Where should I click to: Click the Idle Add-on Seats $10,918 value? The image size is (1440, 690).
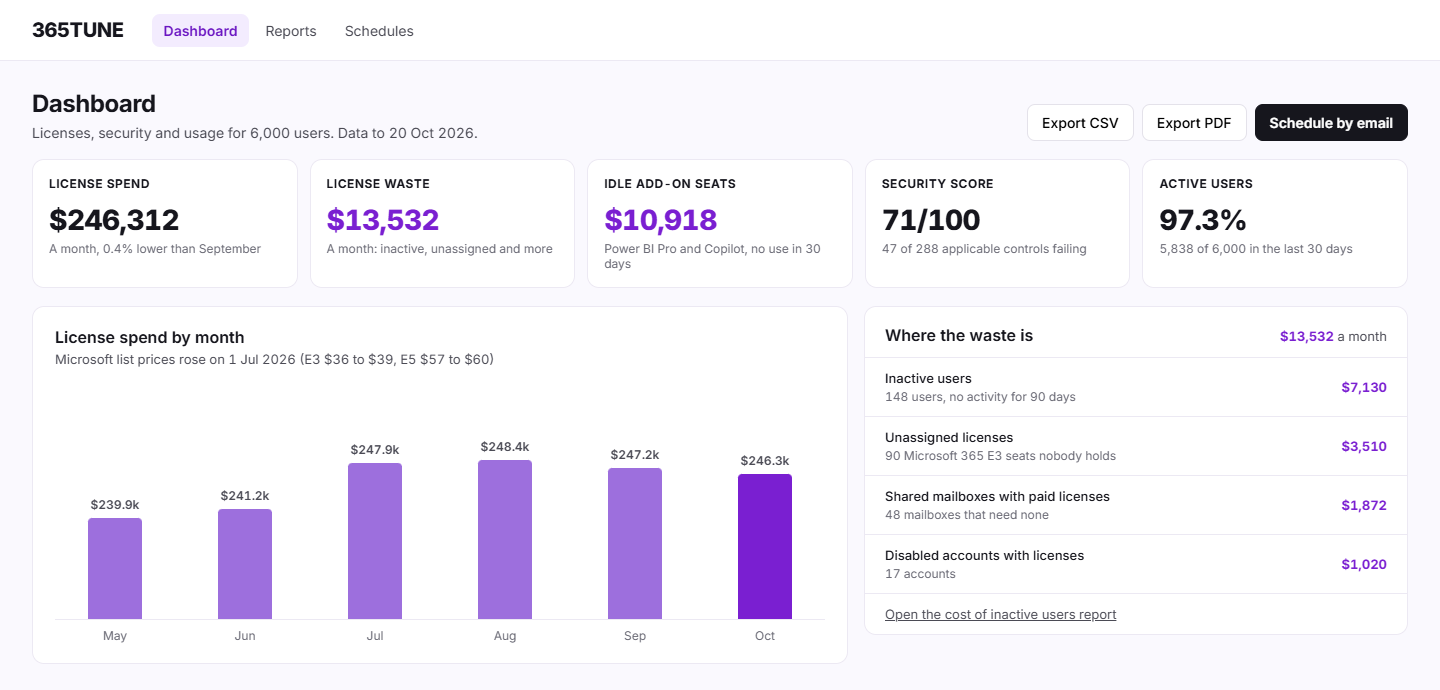(661, 220)
